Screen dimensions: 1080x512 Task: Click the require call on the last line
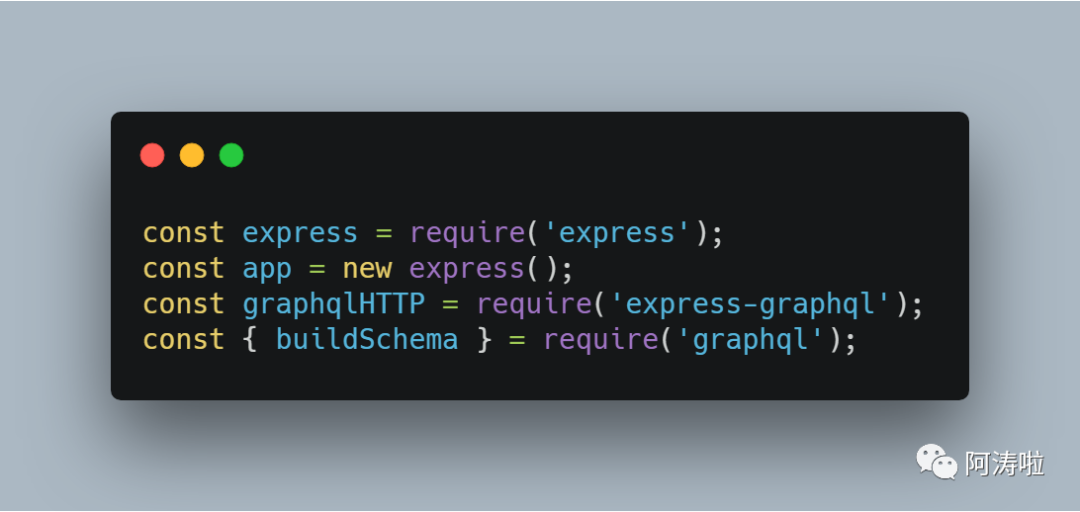[x=601, y=340]
